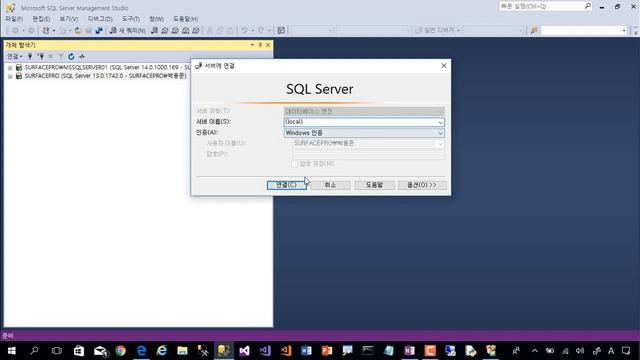Open OneNote from the taskbar
Screen dimensions: 640x360
(409, 351)
